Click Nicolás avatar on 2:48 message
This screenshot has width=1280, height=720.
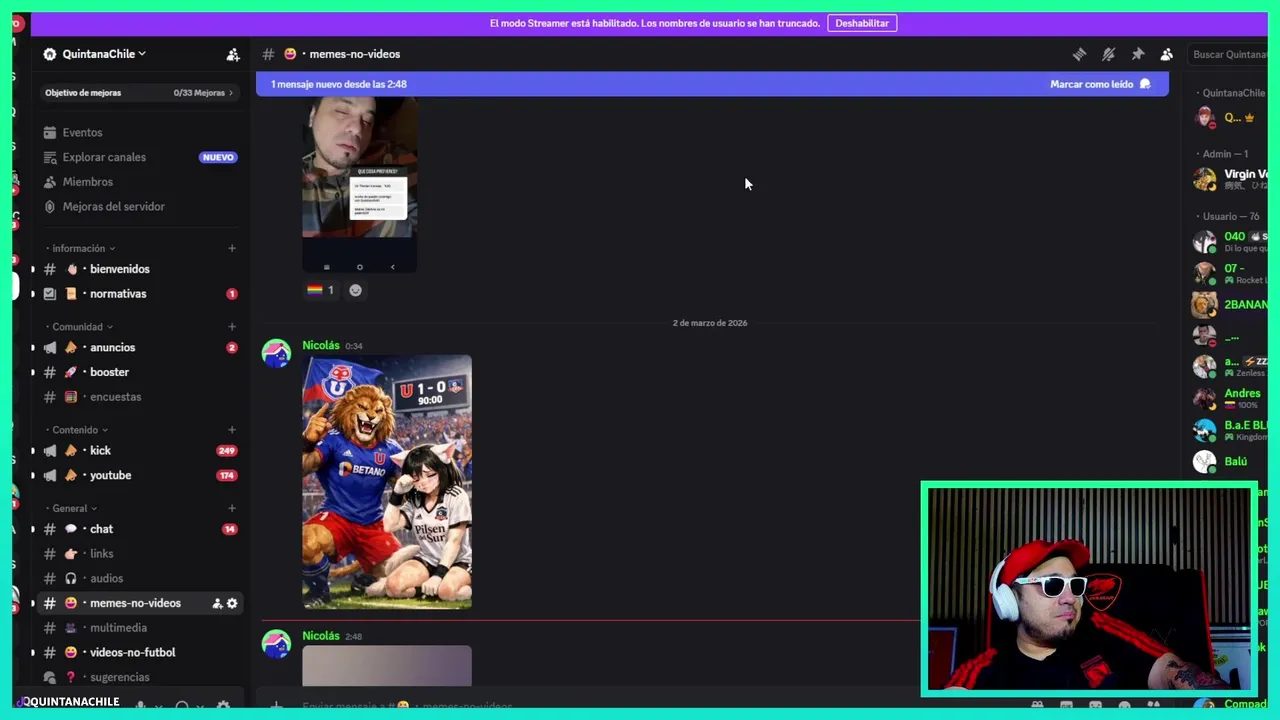(x=276, y=643)
